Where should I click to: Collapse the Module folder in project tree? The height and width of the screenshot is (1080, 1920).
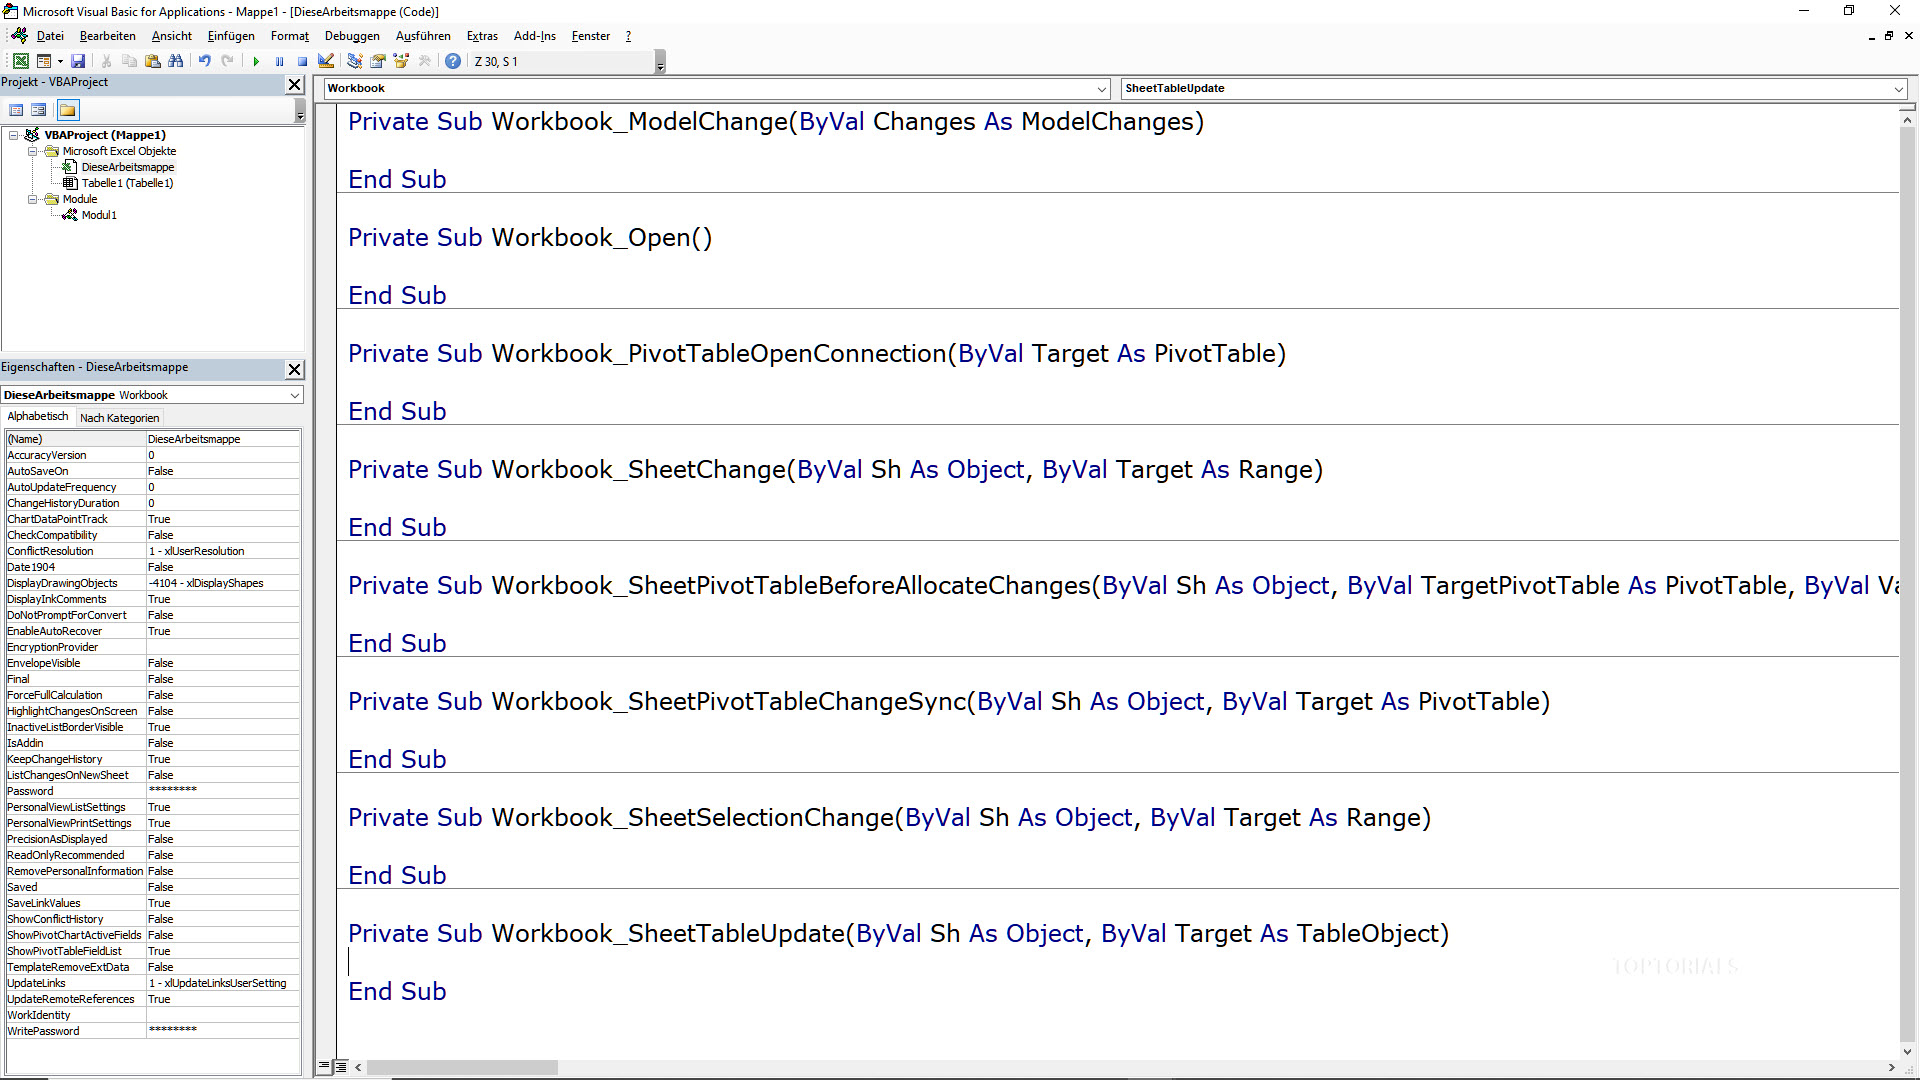(33, 199)
